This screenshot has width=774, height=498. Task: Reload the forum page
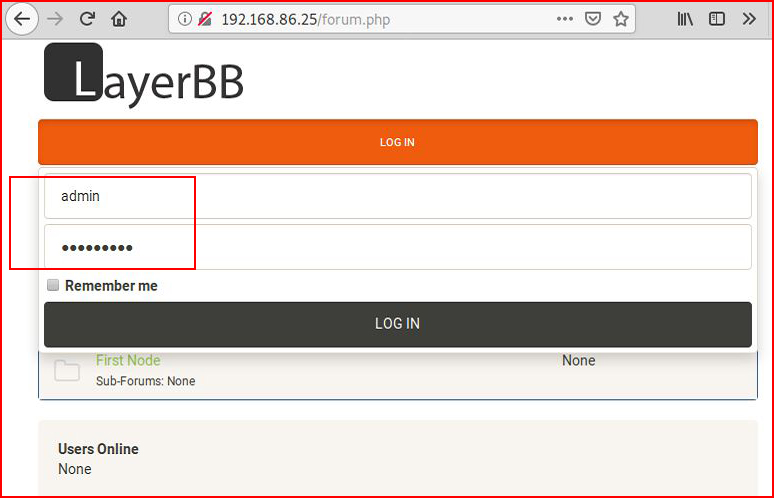pos(87,19)
